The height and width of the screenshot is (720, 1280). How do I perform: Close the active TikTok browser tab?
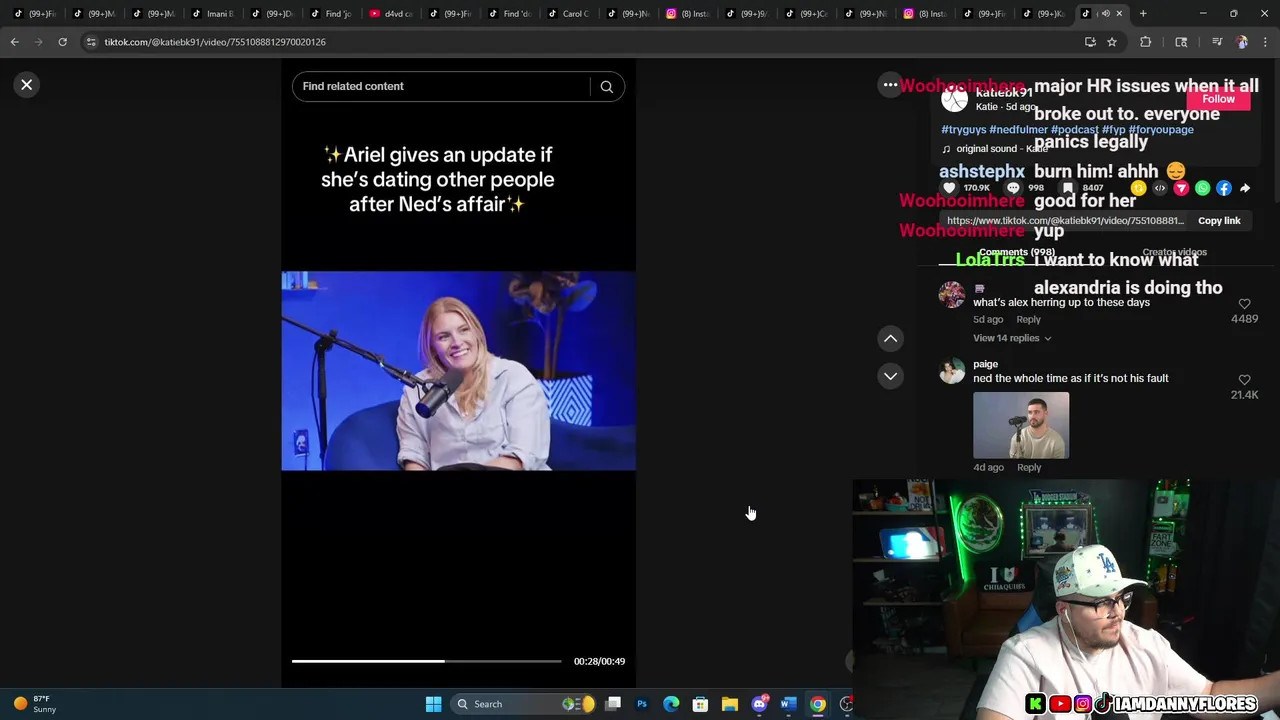(1119, 14)
